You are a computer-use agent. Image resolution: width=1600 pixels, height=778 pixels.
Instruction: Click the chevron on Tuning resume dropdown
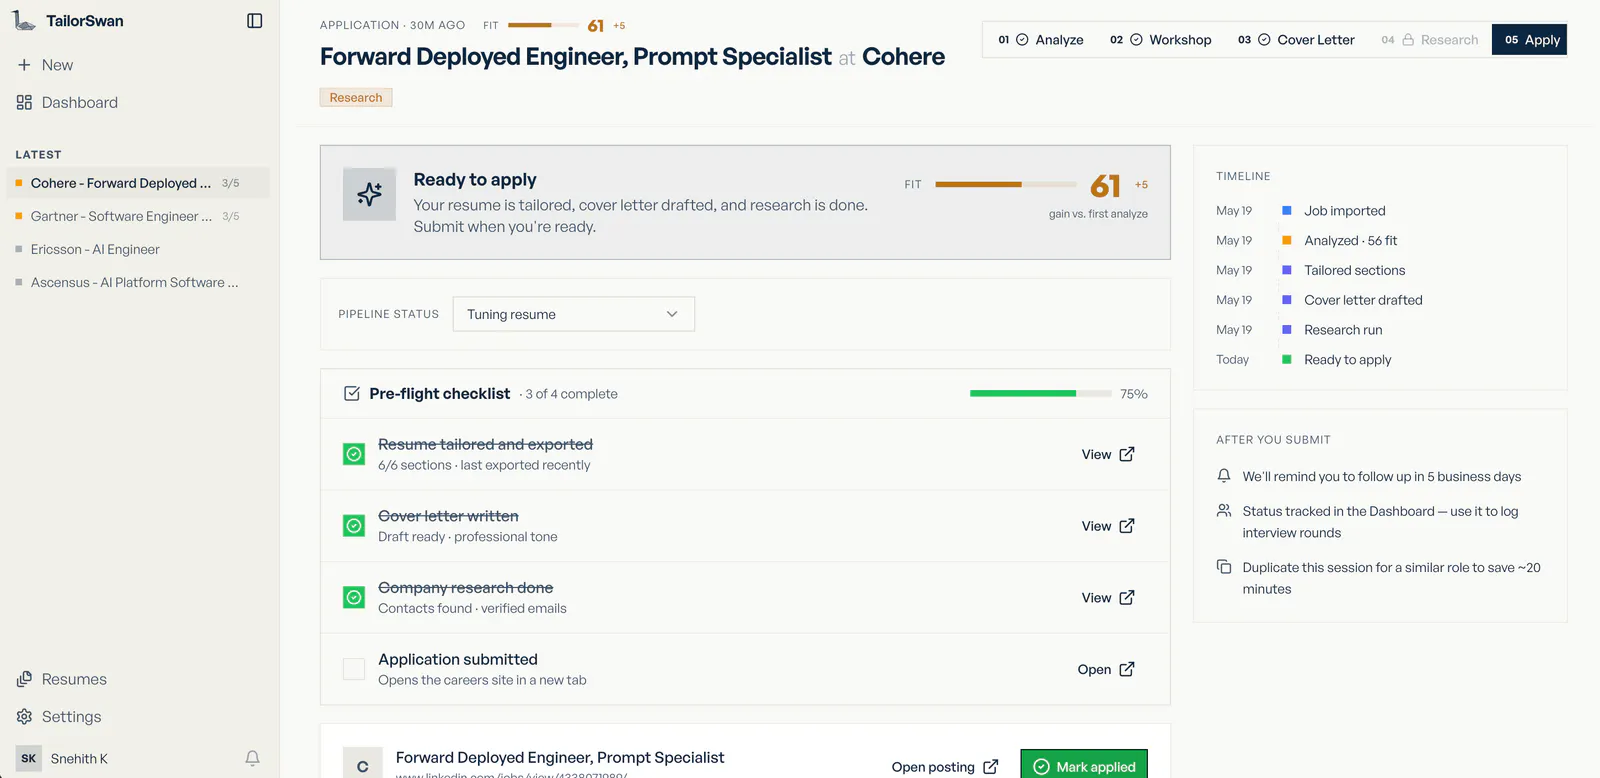coord(672,314)
